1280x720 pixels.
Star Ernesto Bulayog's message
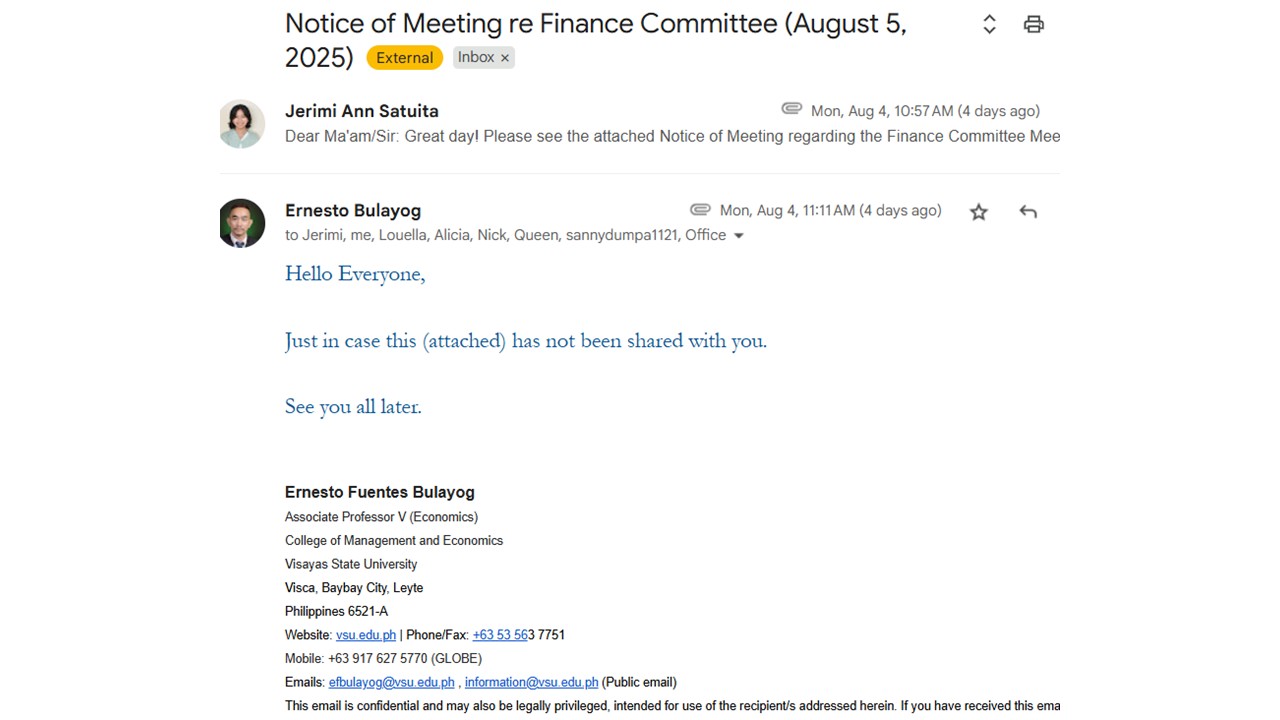(978, 212)
